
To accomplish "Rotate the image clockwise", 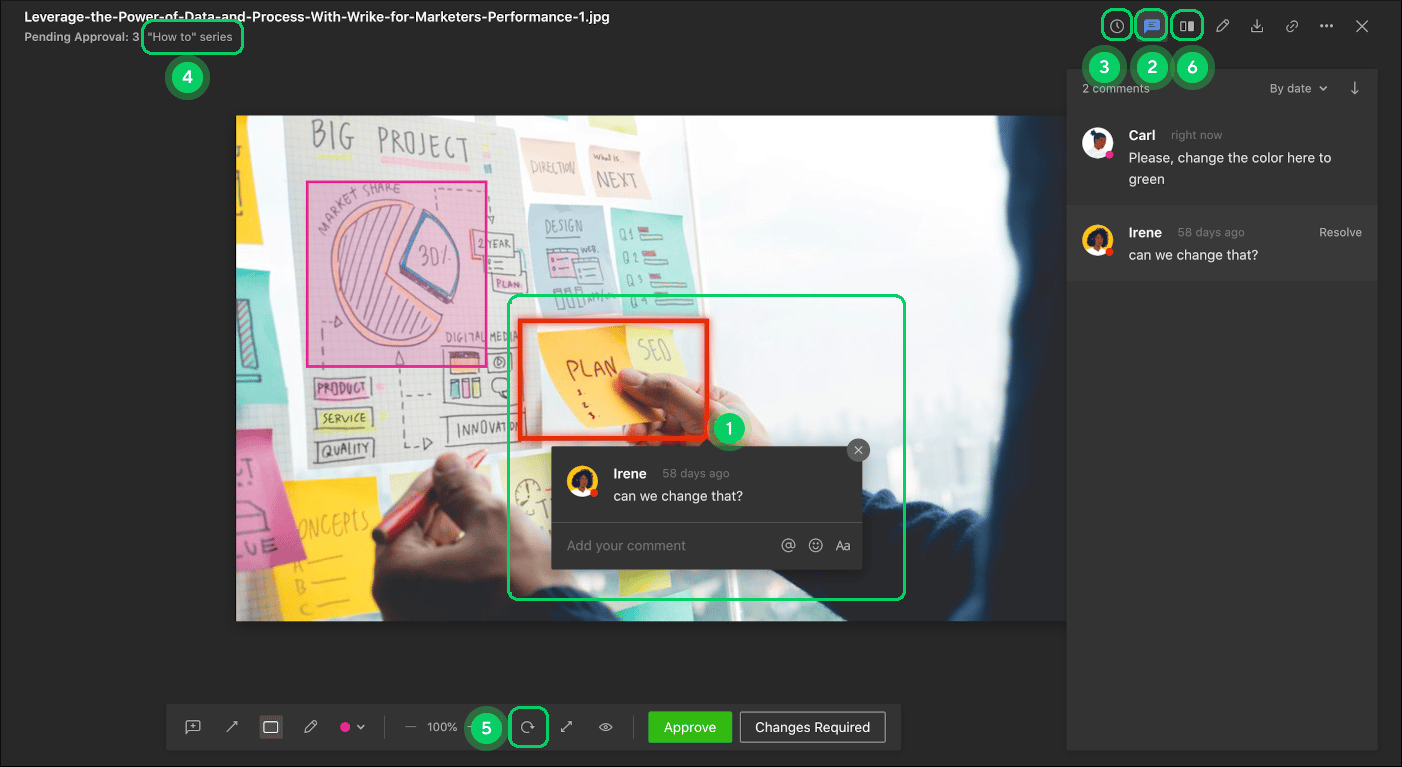I will coord(529,727).
